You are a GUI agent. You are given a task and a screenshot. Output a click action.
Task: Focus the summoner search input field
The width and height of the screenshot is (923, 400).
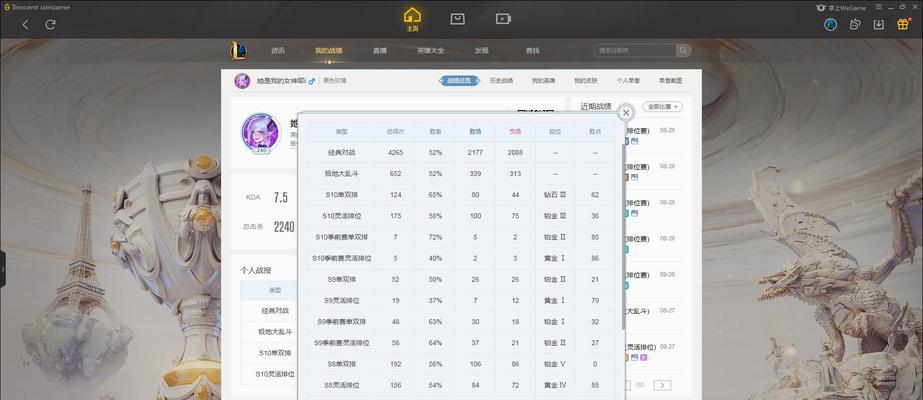(635, 51)
